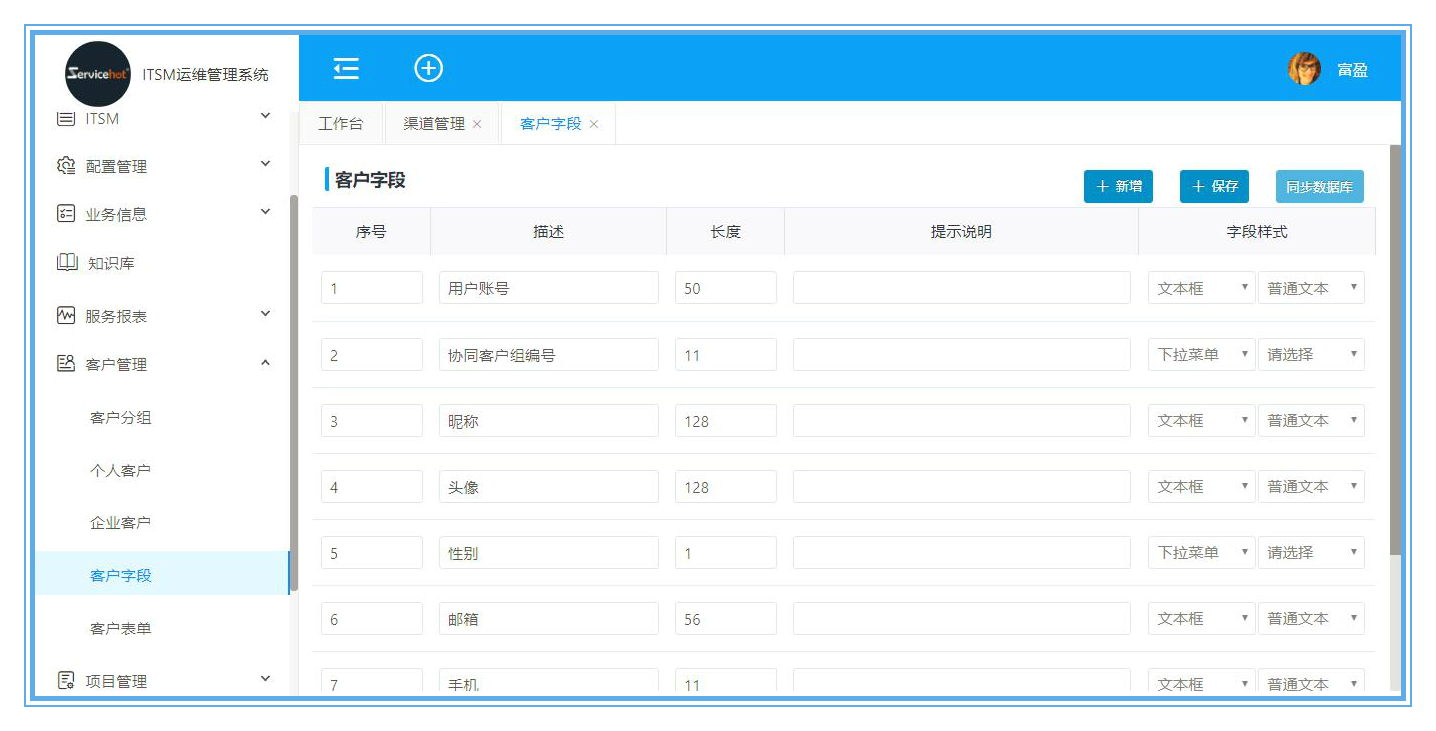The width and height of the screenshot is (1436, 731).
Task: Open 请选择 dropdown in 性别 row
Action: click(x=1311, y=552)
